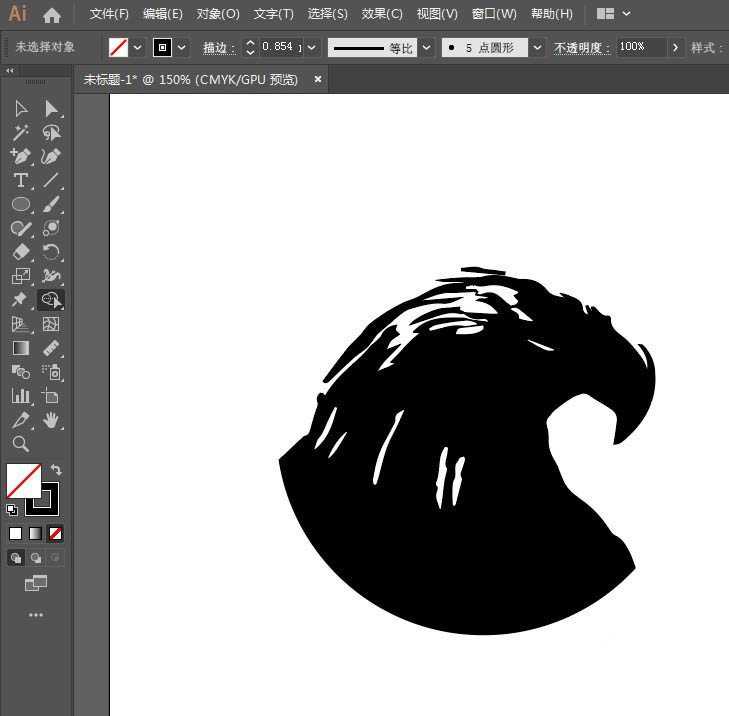Viewport: 729px width, 716px height.
Task: Open the 效果(C) menu
Action: coord(382,14)
